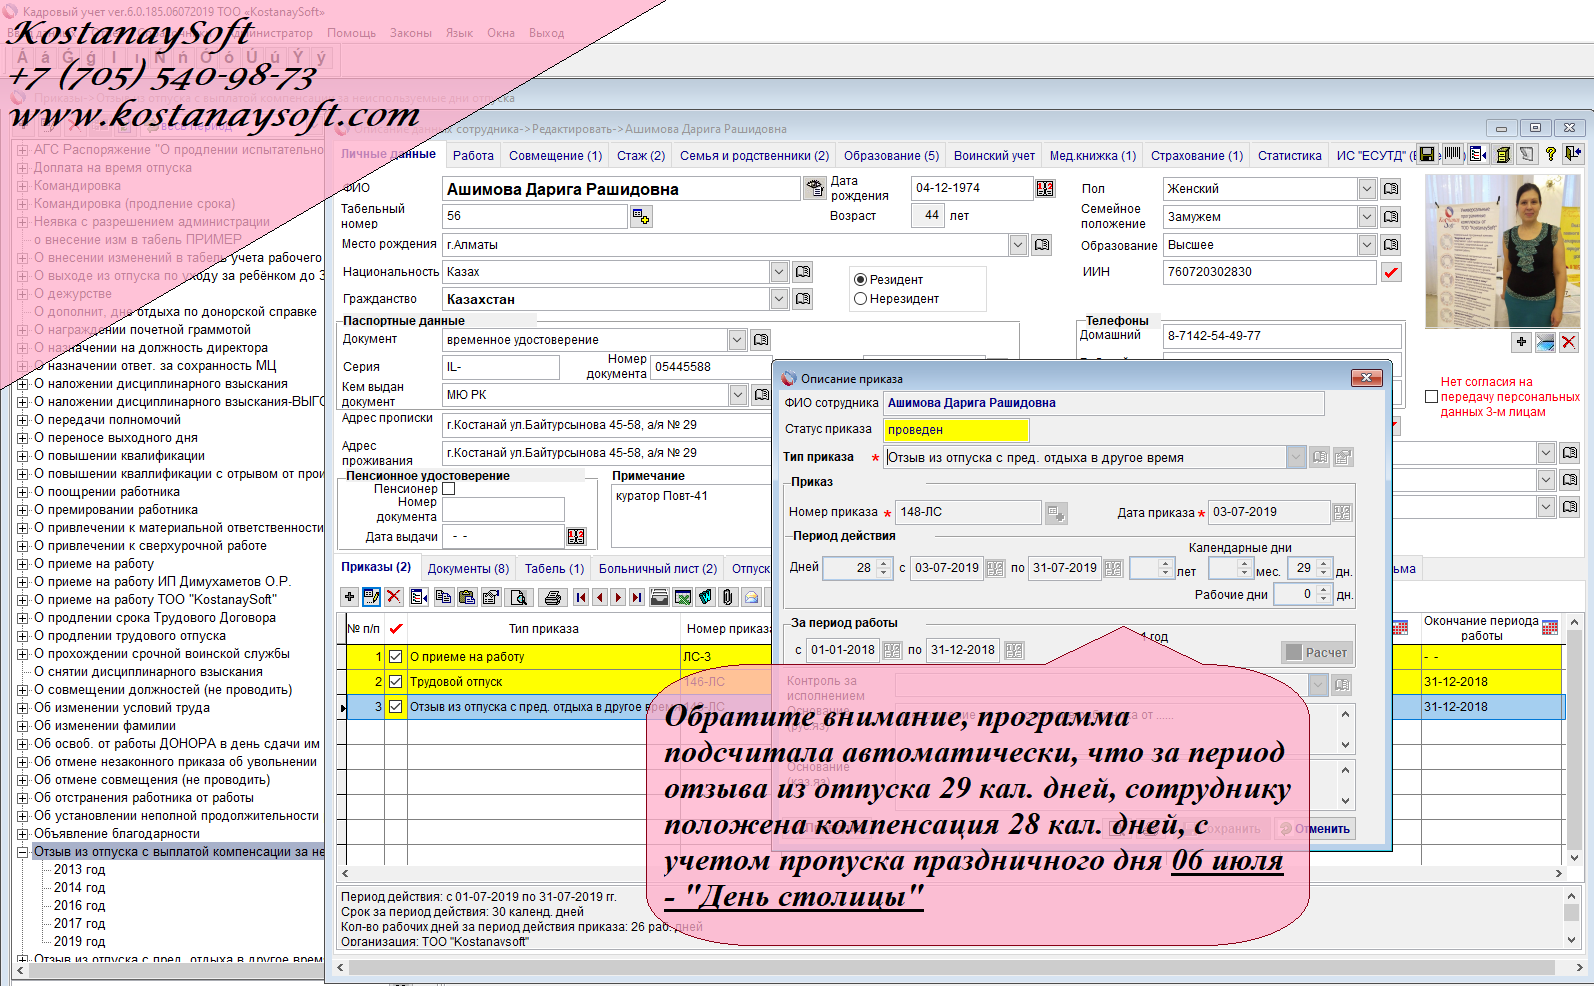
Task: Increase the Дней stepper value
Action: (884, 563)
